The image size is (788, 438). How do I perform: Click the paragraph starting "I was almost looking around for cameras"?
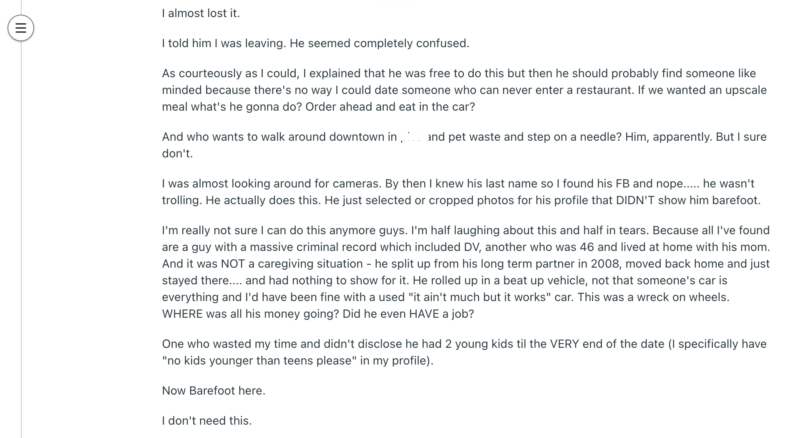tap(461, 192)
